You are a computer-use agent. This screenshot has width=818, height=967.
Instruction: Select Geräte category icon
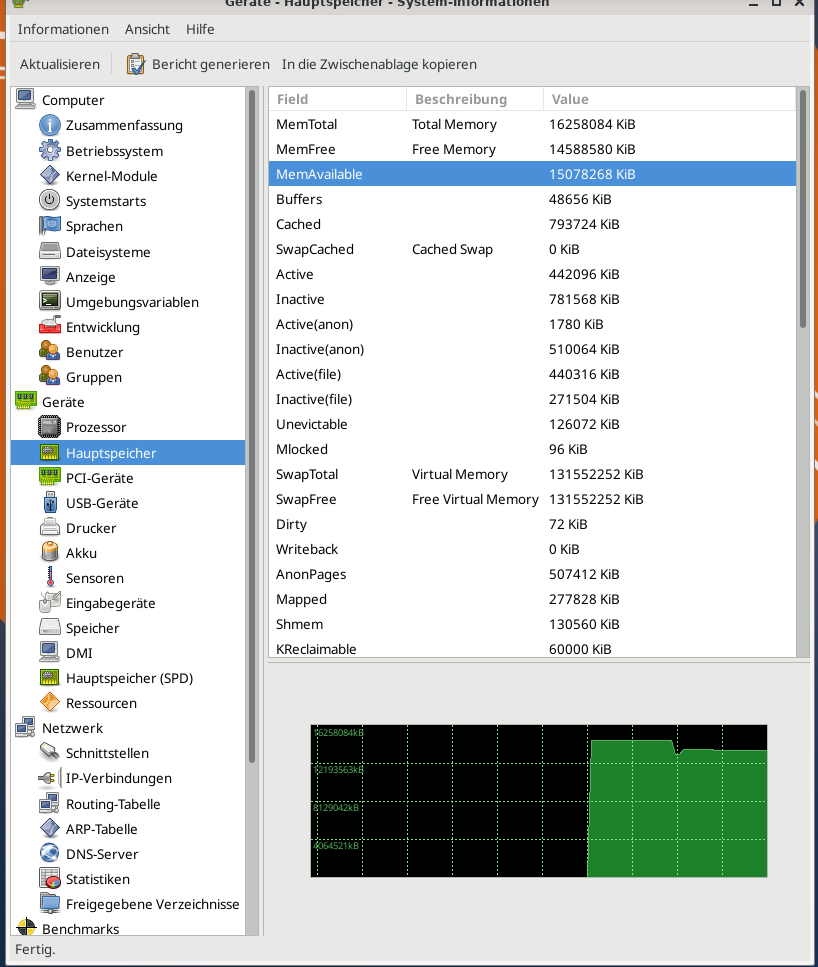pyautogui.click(x=25, y=401)
